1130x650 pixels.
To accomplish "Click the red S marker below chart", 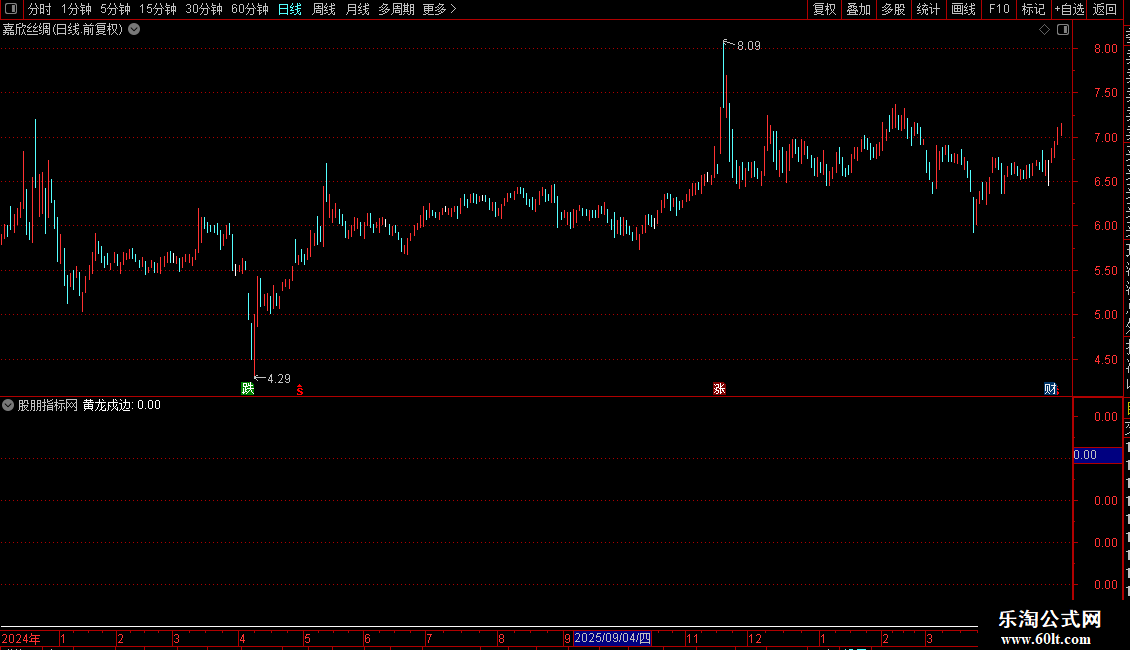I will point(300,390).
